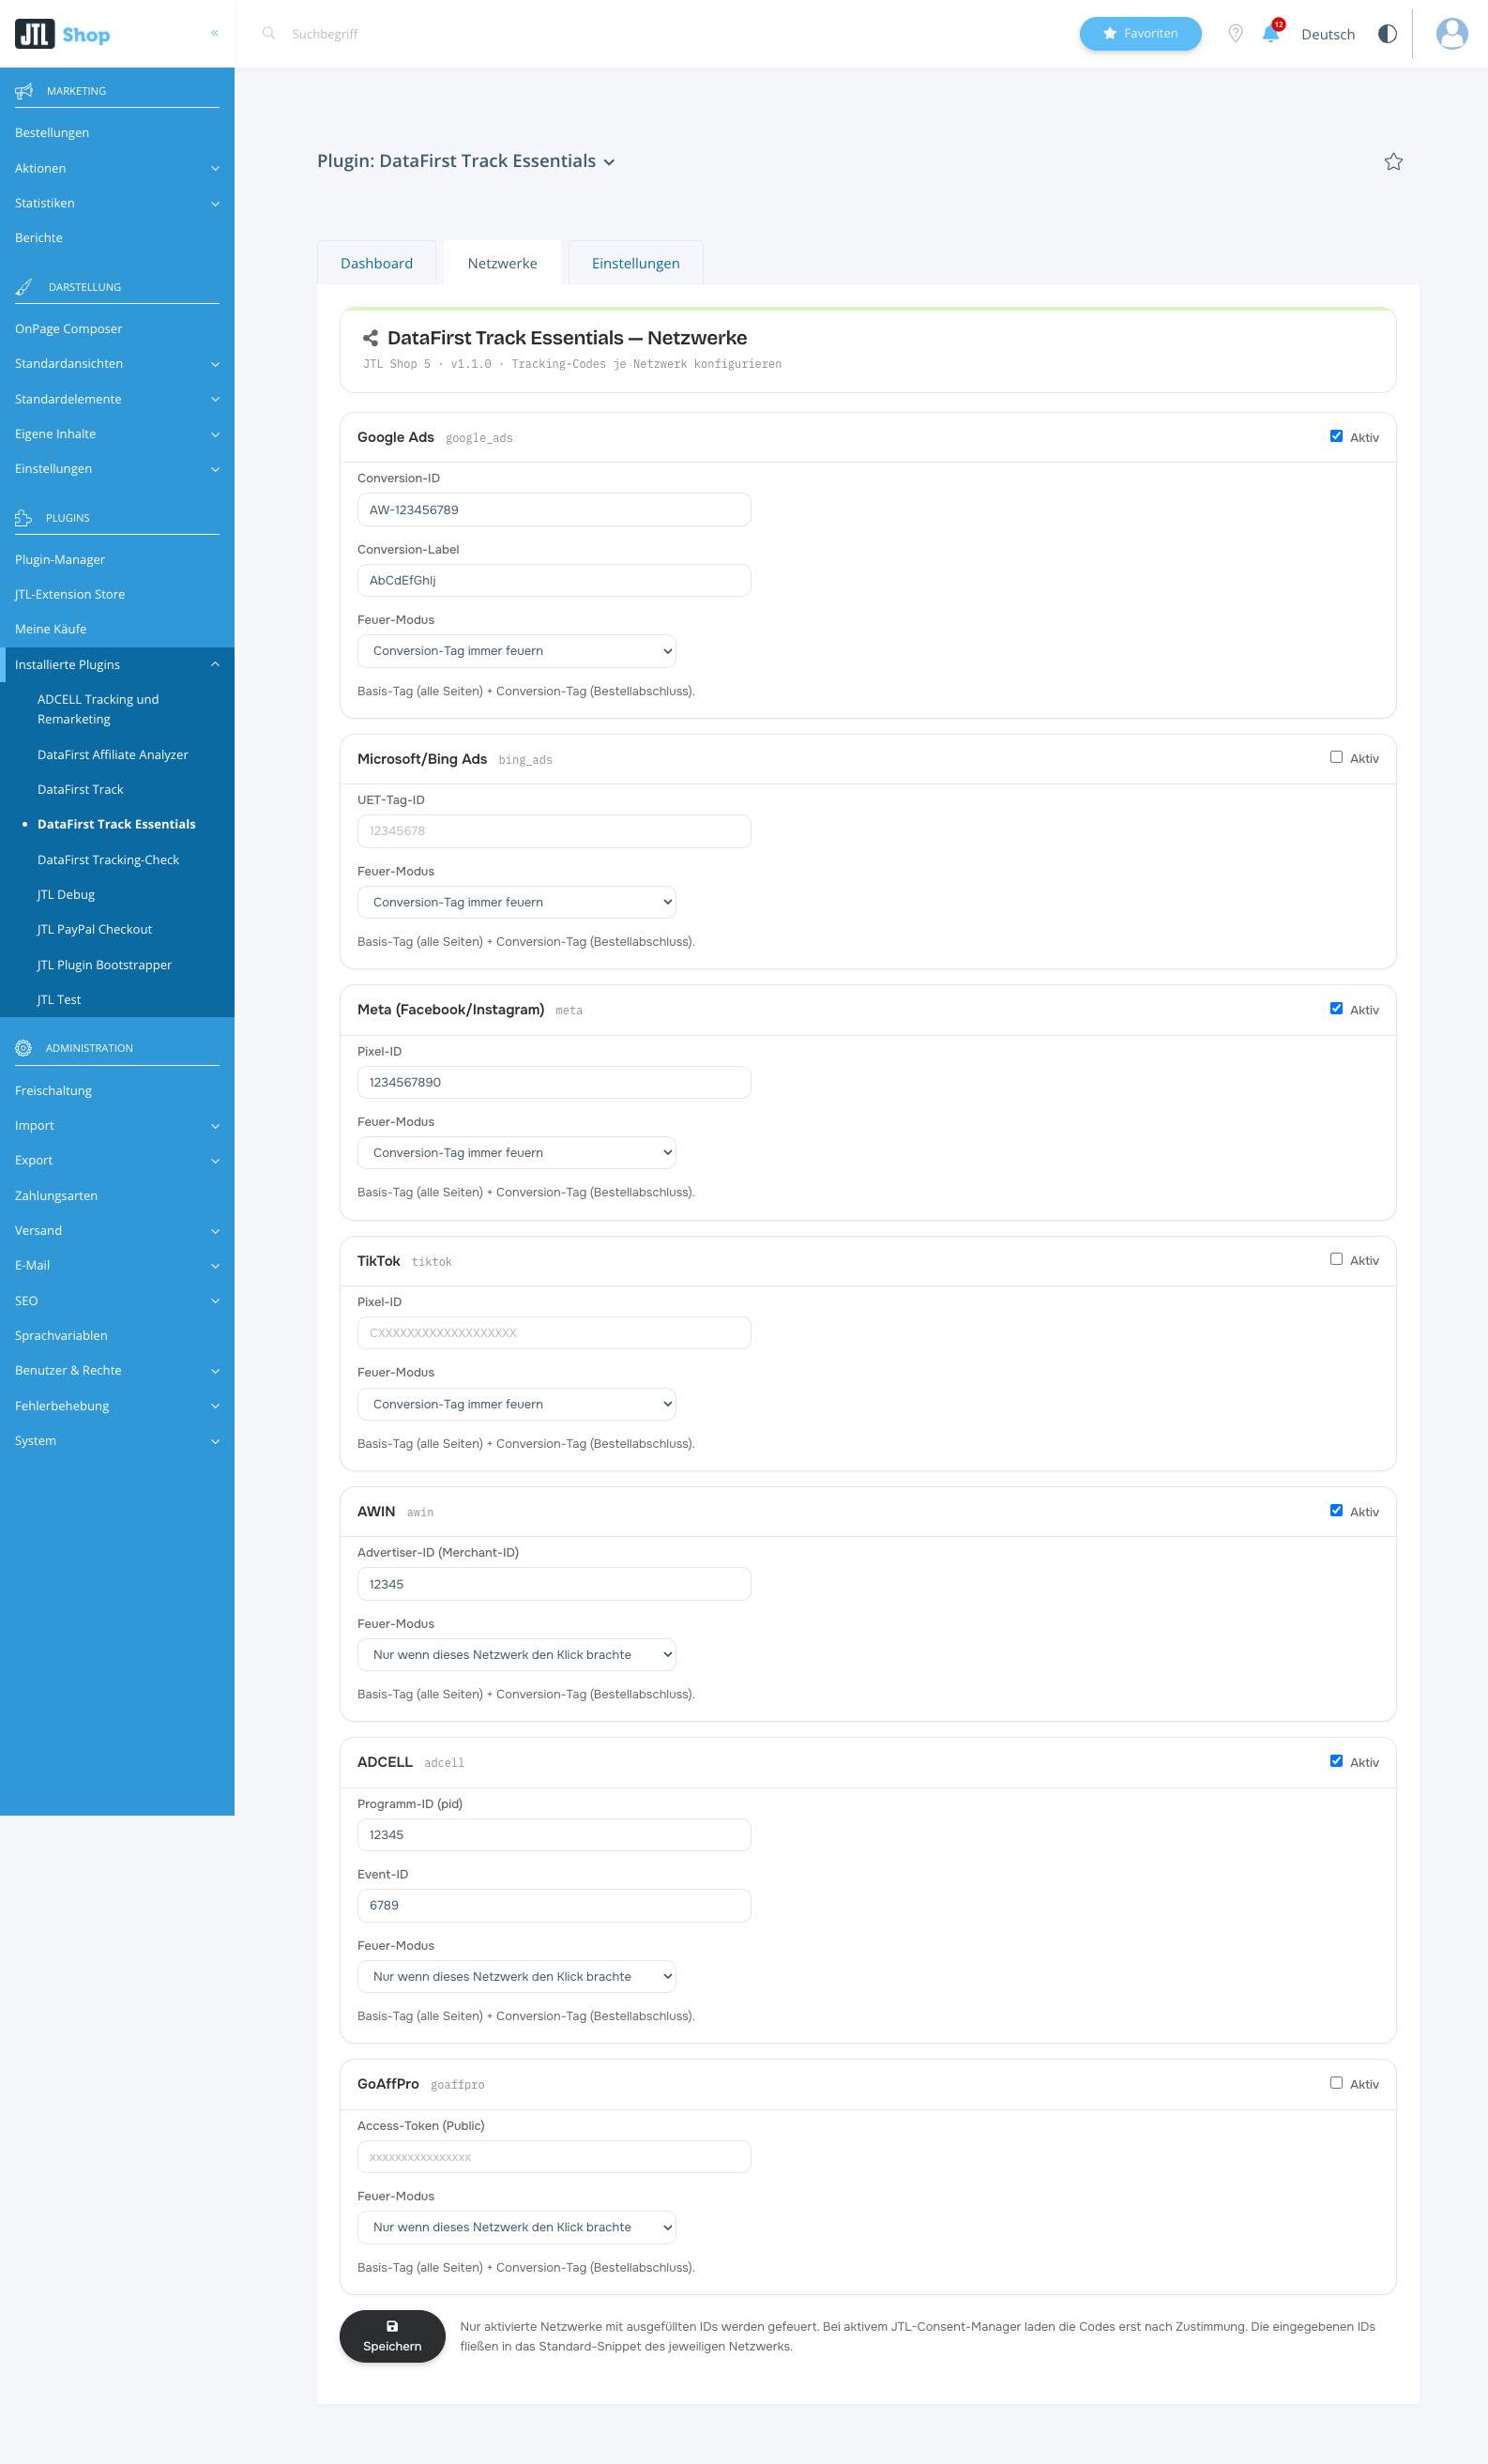1488x2464 pixels.
Task: Toggle GoAffPro Aktiv checkbox
Action: click(1336, 2083)
